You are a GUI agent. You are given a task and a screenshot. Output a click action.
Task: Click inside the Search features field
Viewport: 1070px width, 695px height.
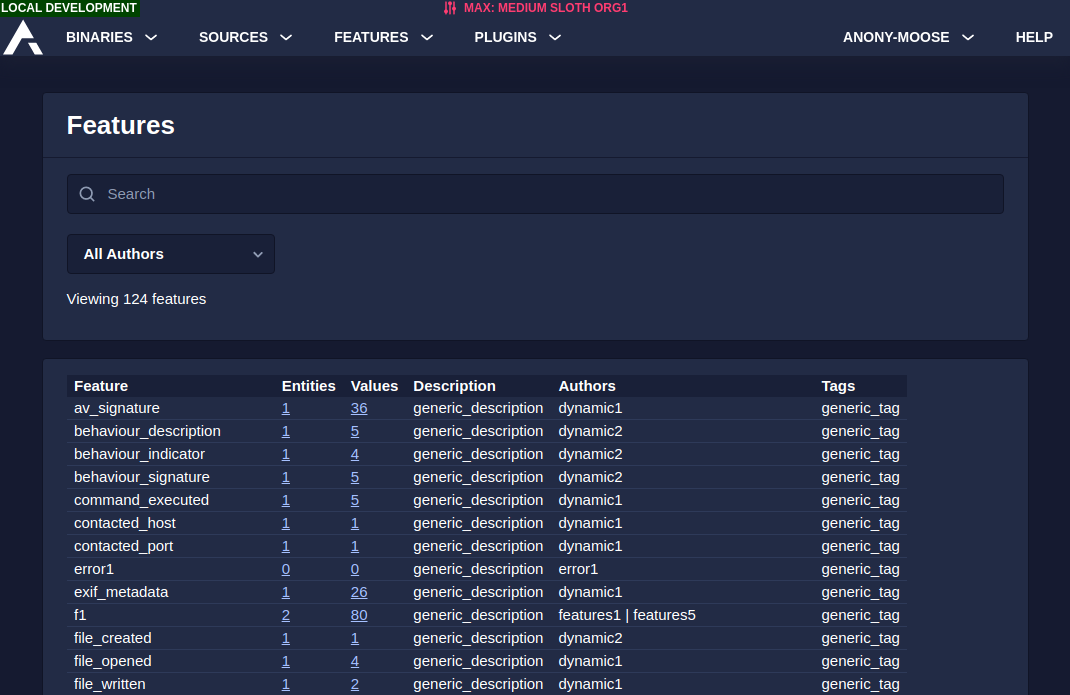tap(535, 193)
